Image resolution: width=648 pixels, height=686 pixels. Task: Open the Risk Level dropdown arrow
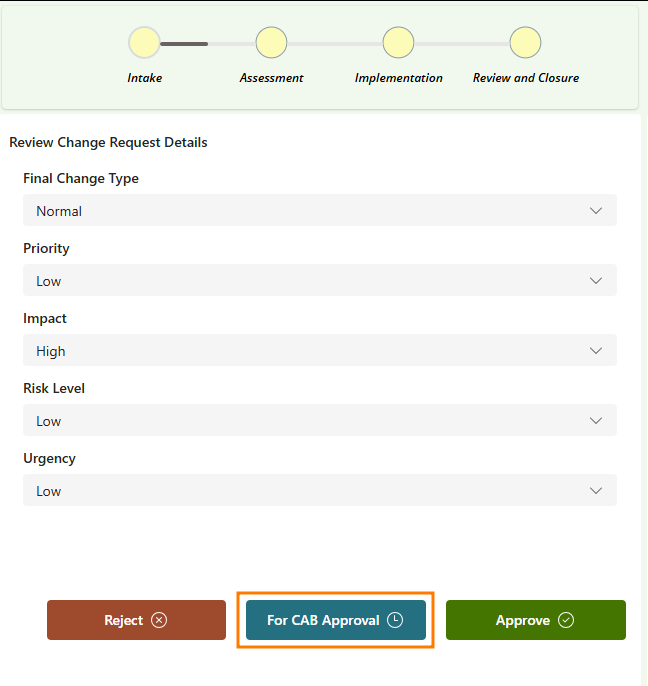(x=596, y=421)
